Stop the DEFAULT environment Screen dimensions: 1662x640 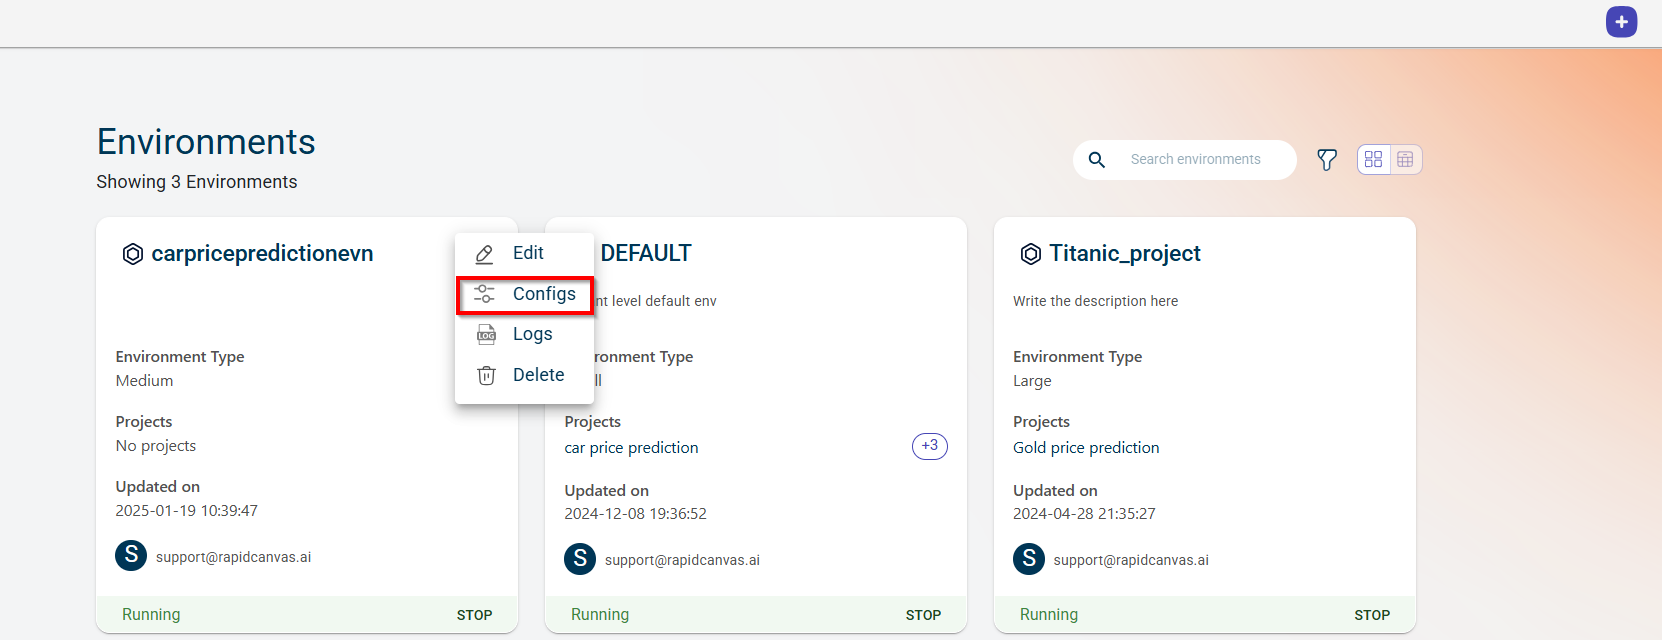tap(923, 615)
